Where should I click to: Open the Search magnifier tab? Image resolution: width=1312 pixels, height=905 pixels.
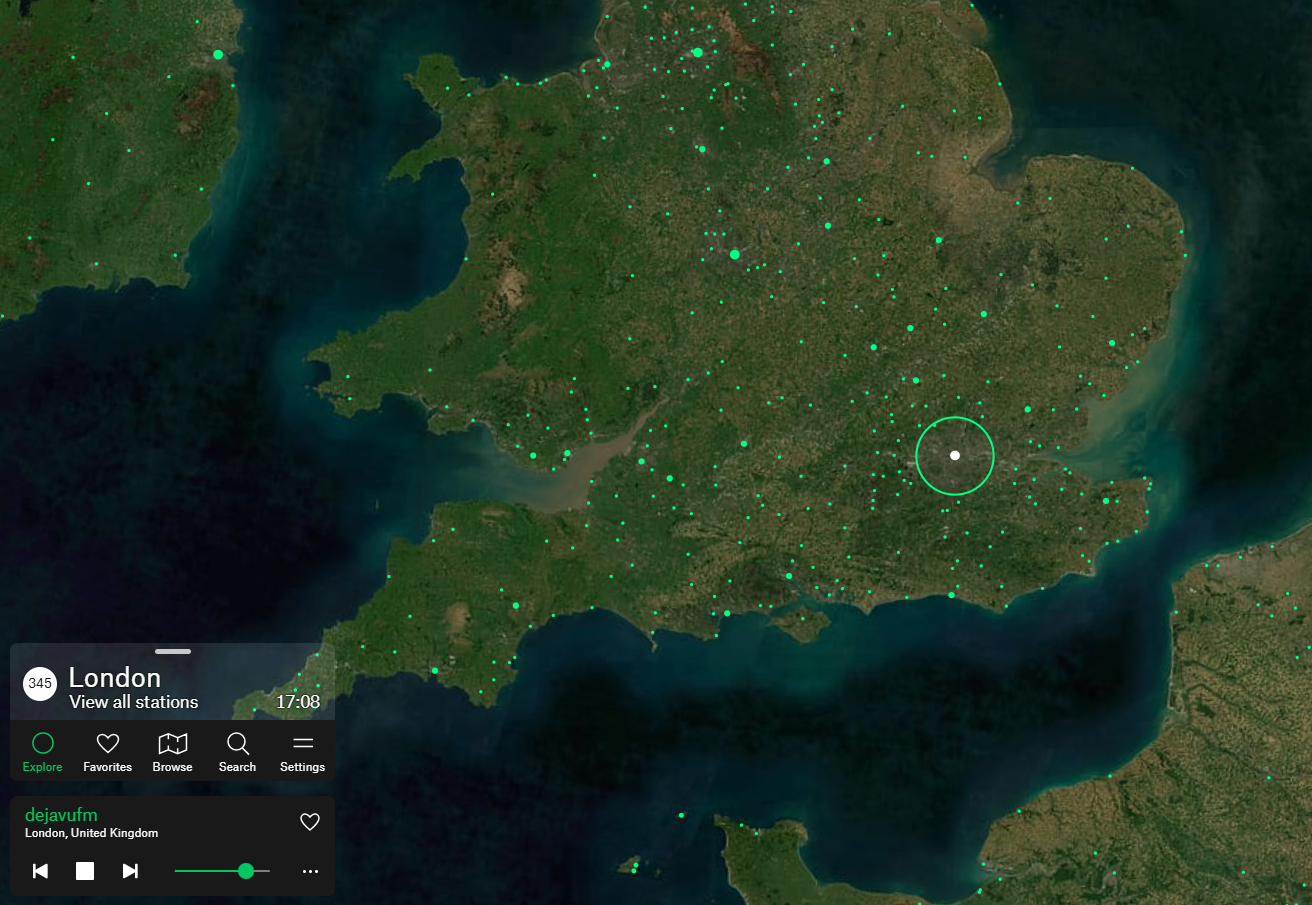(x=237, y=752)
